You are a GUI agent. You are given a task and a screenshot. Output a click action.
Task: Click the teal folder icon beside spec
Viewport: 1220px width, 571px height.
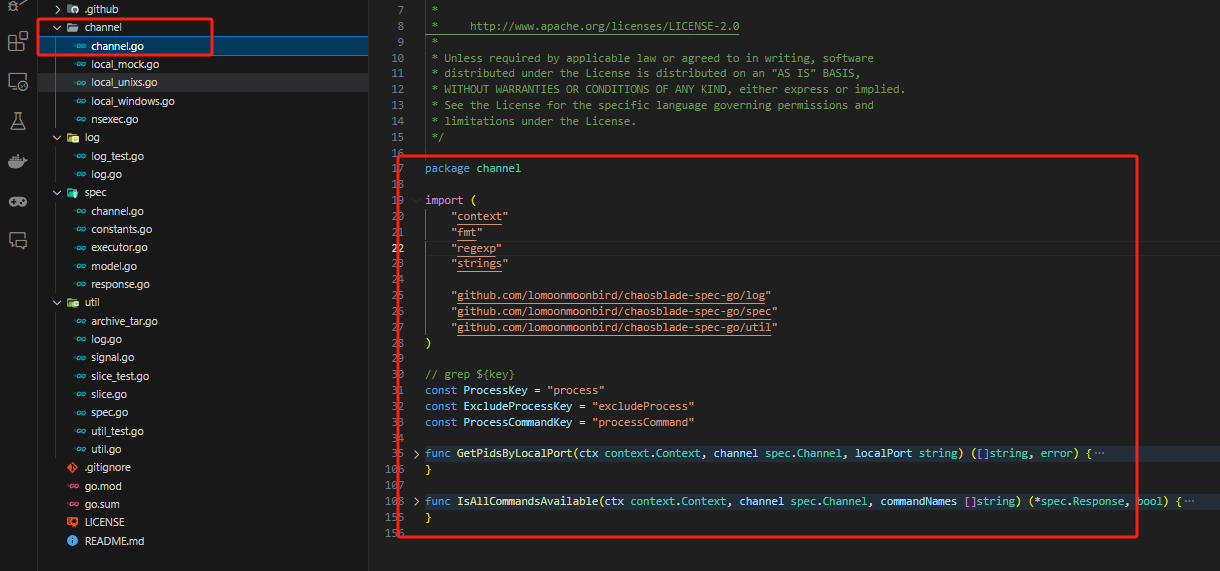point(73,192)
